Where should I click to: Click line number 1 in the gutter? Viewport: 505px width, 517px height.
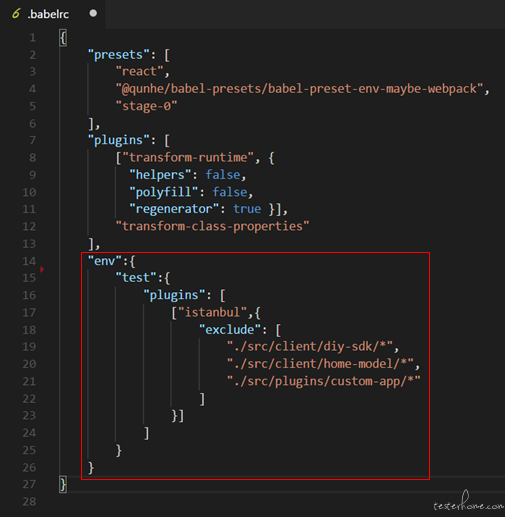pos(32,37)
